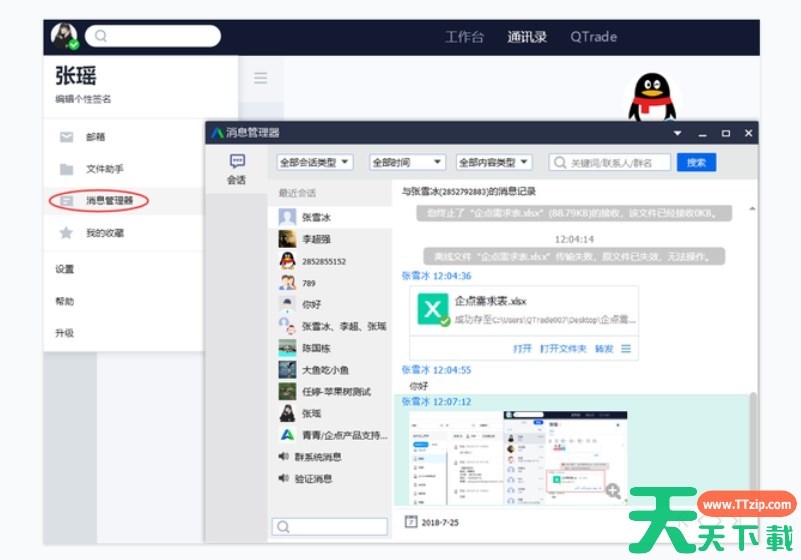Click magnifier zoom icon on image
801x560 pixels.
[x=613, y=491]
